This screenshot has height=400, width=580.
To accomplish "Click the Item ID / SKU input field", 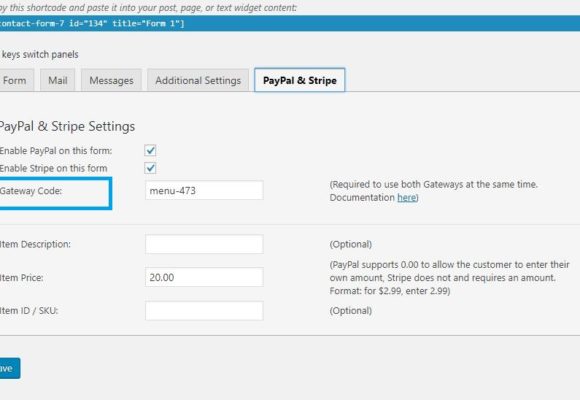I will [204, 310].
